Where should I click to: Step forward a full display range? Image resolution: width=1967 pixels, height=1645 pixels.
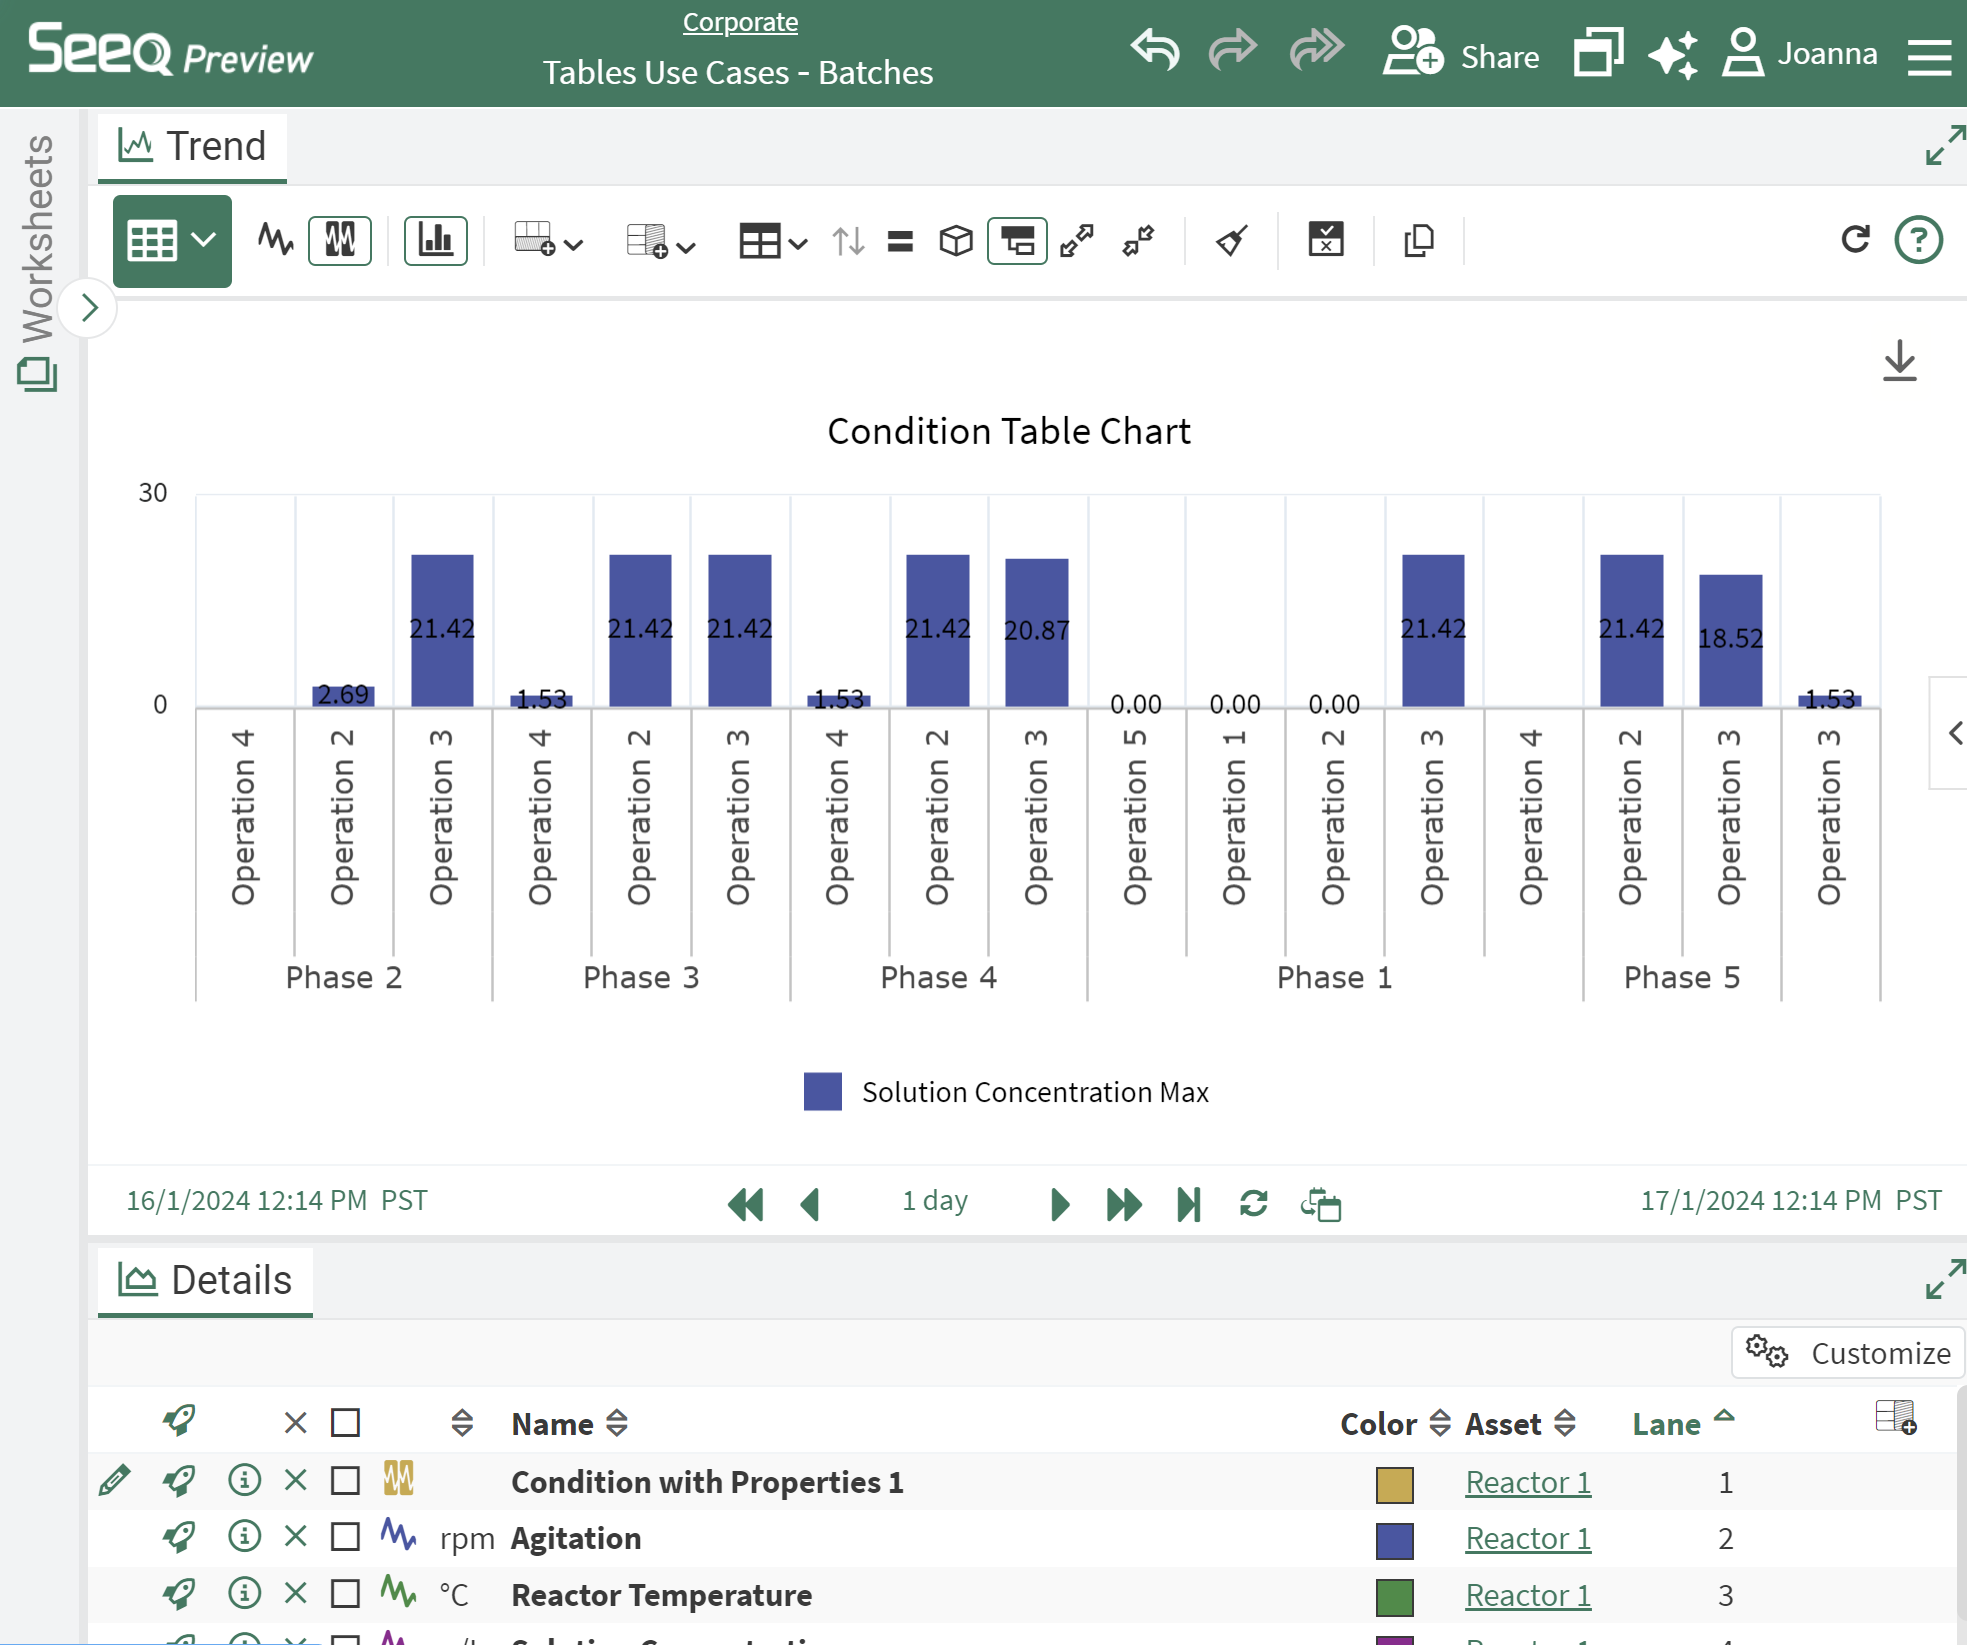1124,1204
